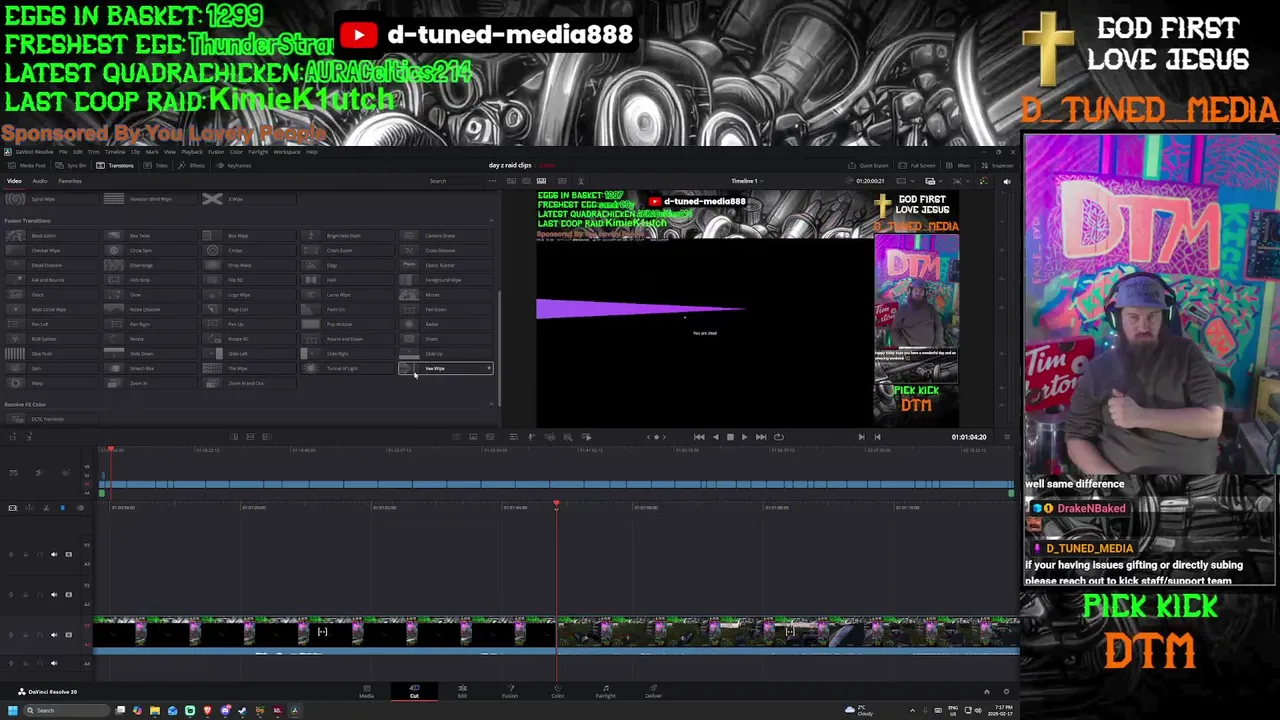Open the Effects library
Image resolution: width=1280 pixels, height=720 pixels.
pyautogui.click(x=191, y=165)
